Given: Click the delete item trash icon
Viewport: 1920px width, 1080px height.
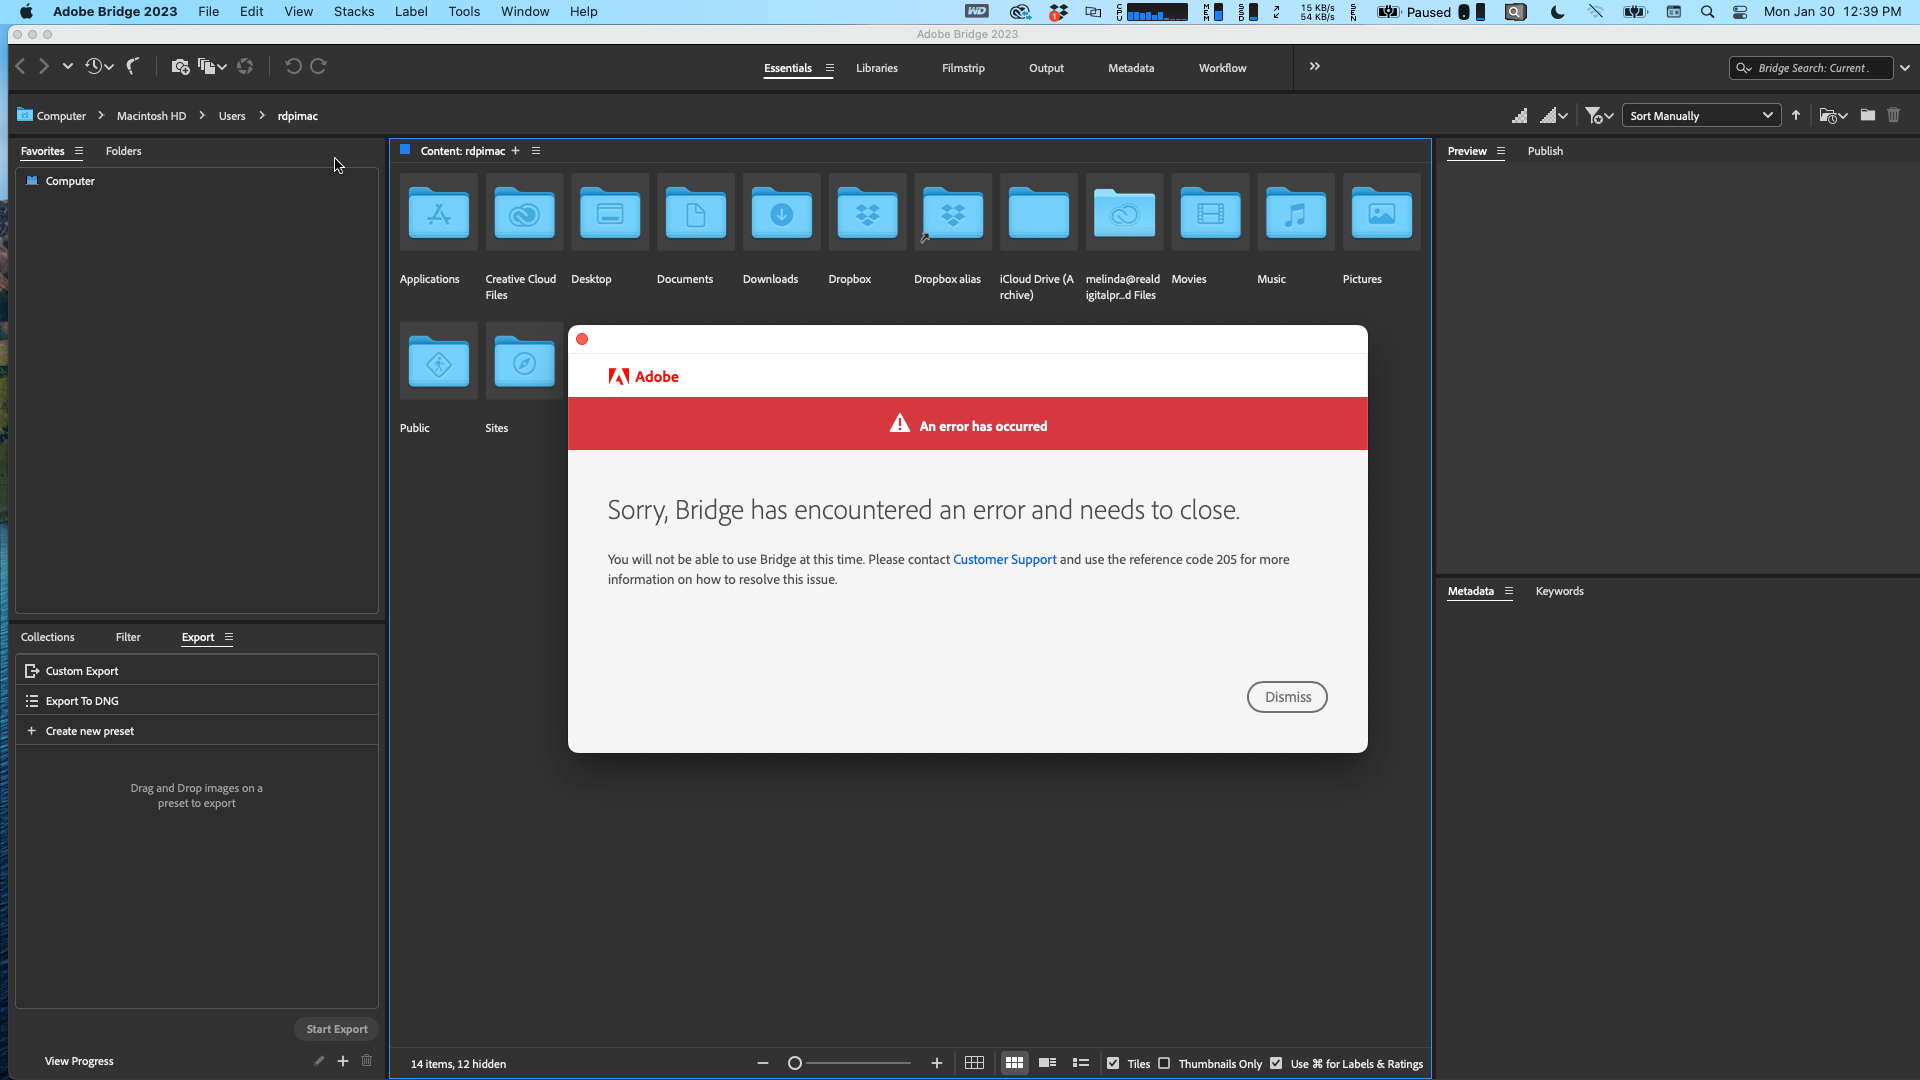Looking at the screenshot, I should pyautogui.click(x=1894, y=115).
